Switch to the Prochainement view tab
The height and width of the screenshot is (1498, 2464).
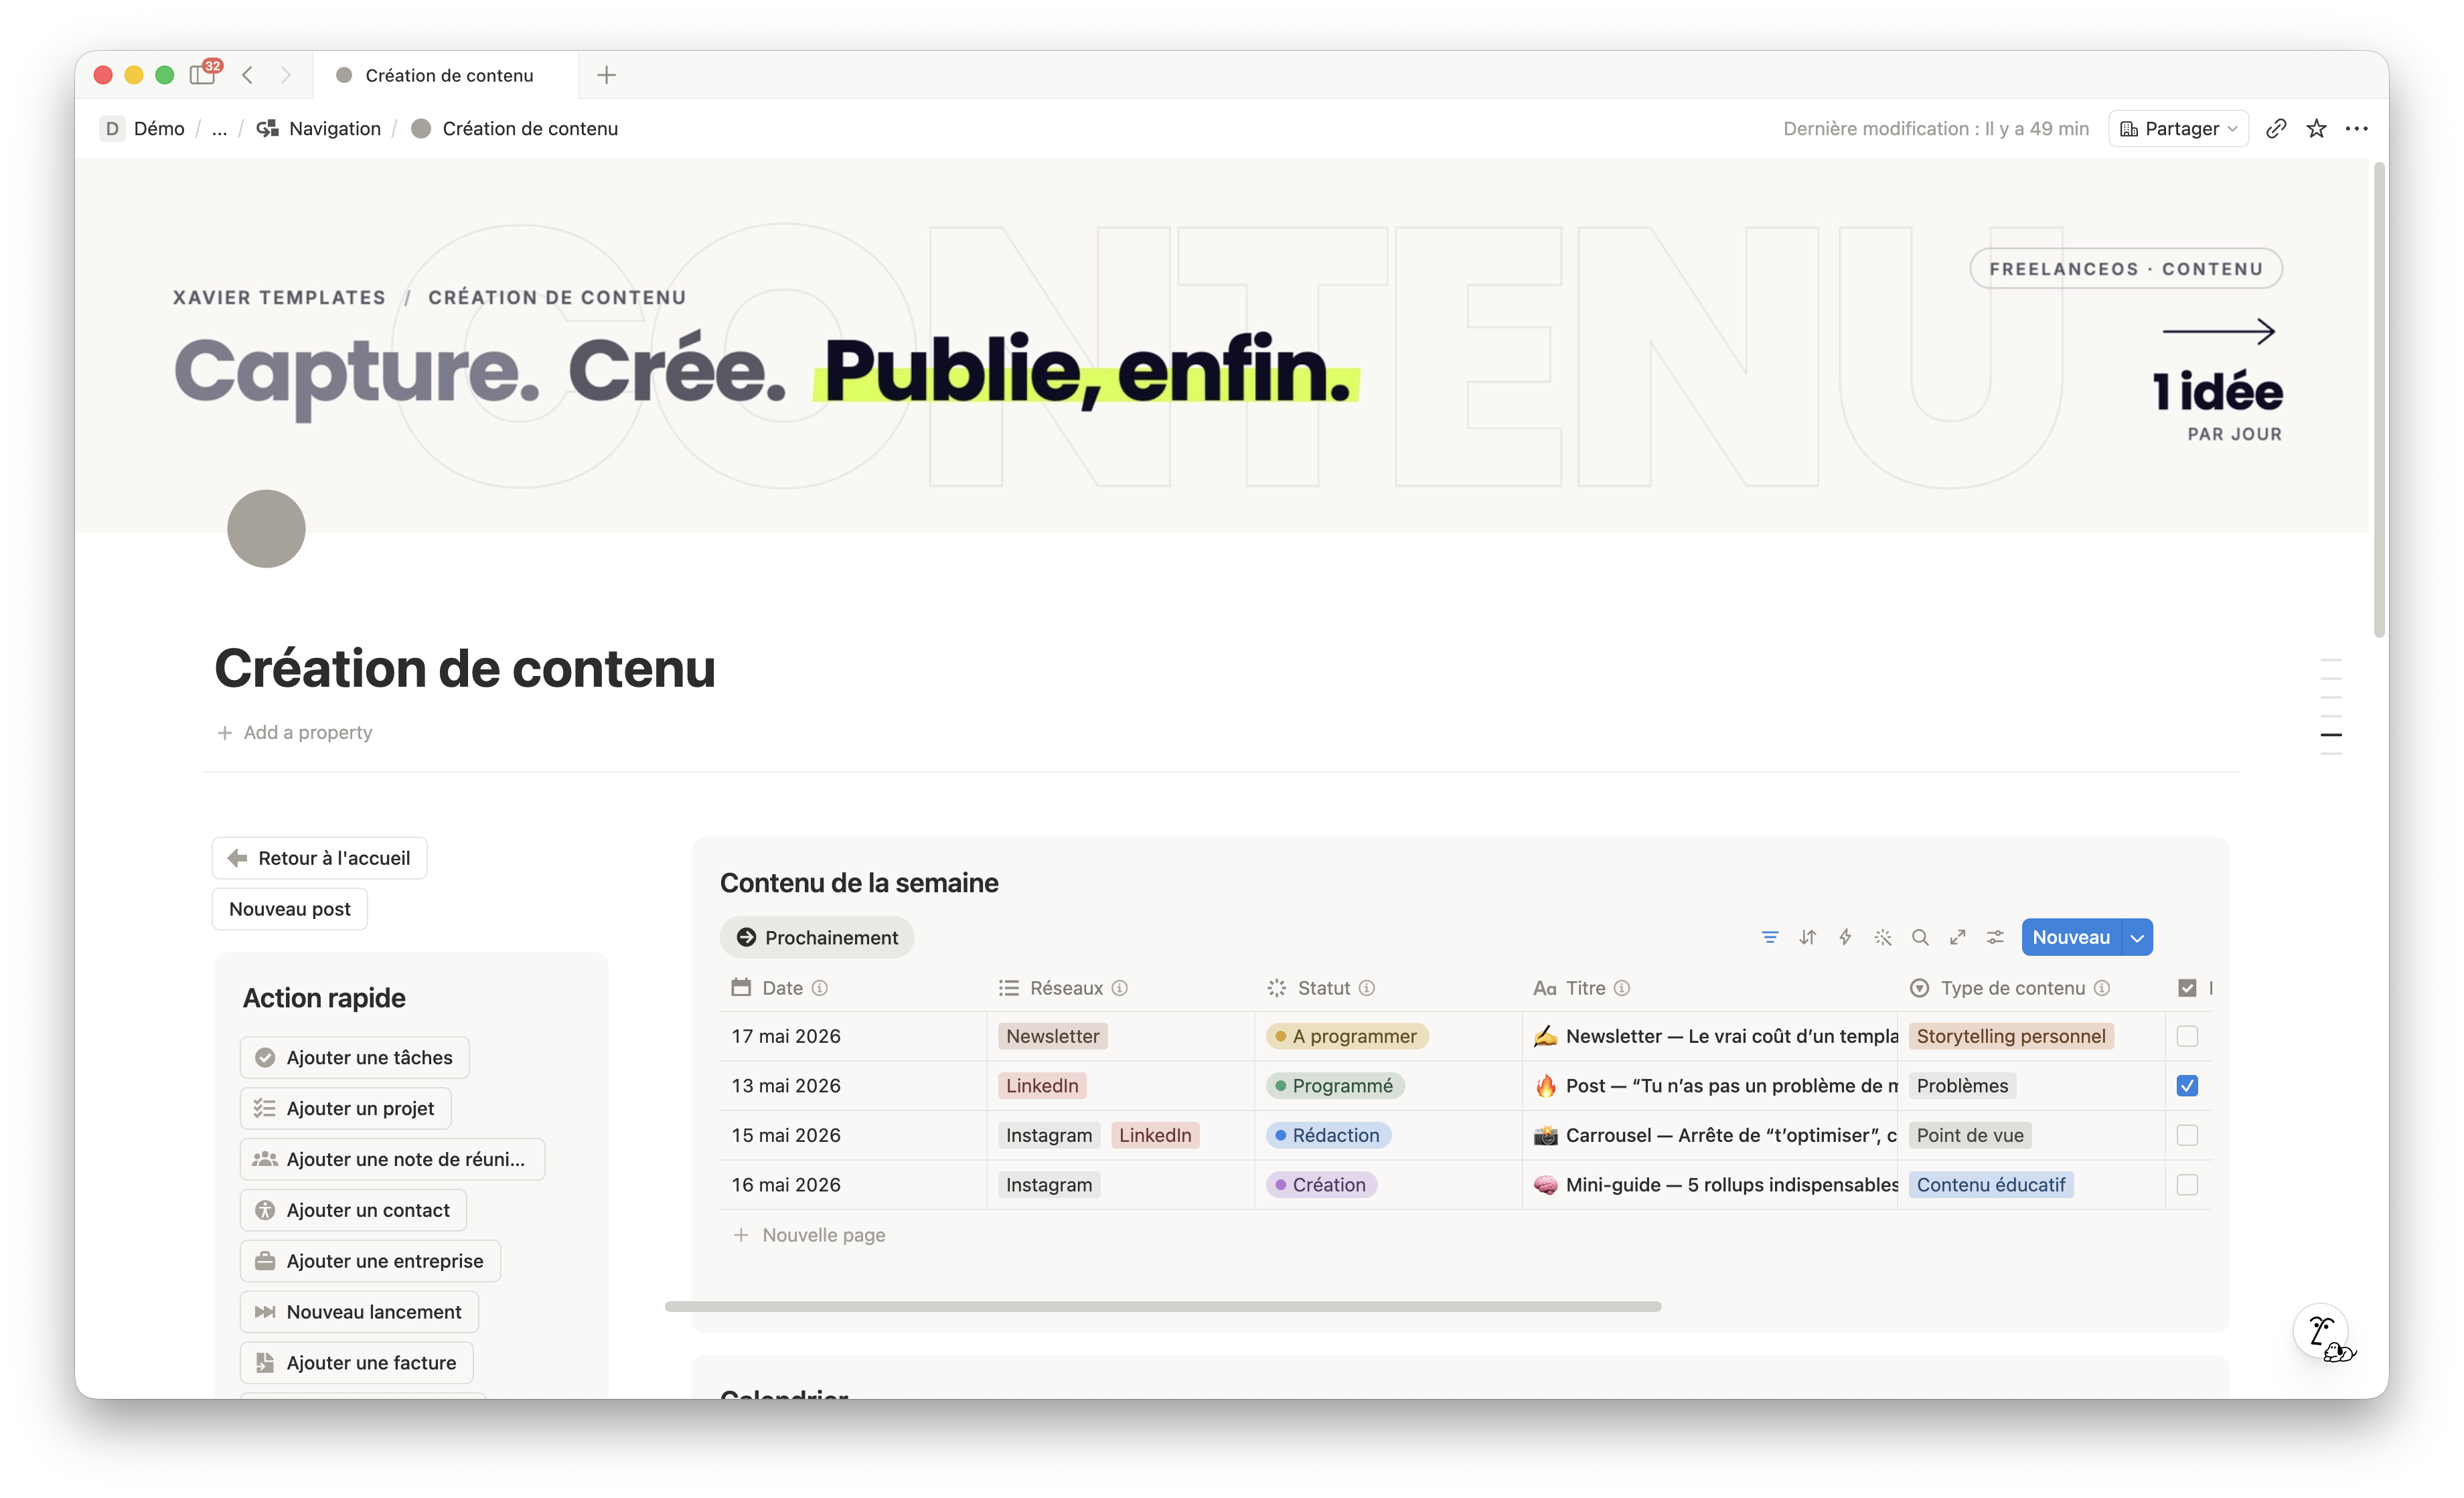[x=817, y=937]
